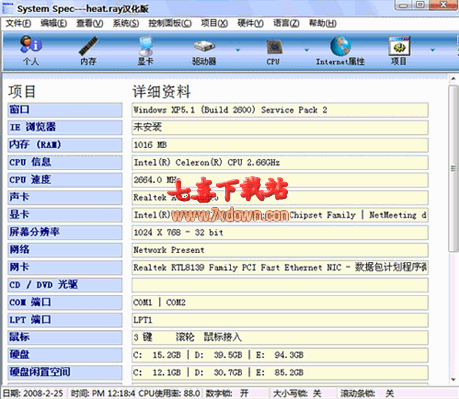The width and height of the screenshot is (459, 399).
Task: Click the 硬盘闲置空间 item label
Action: click(65, 372)
